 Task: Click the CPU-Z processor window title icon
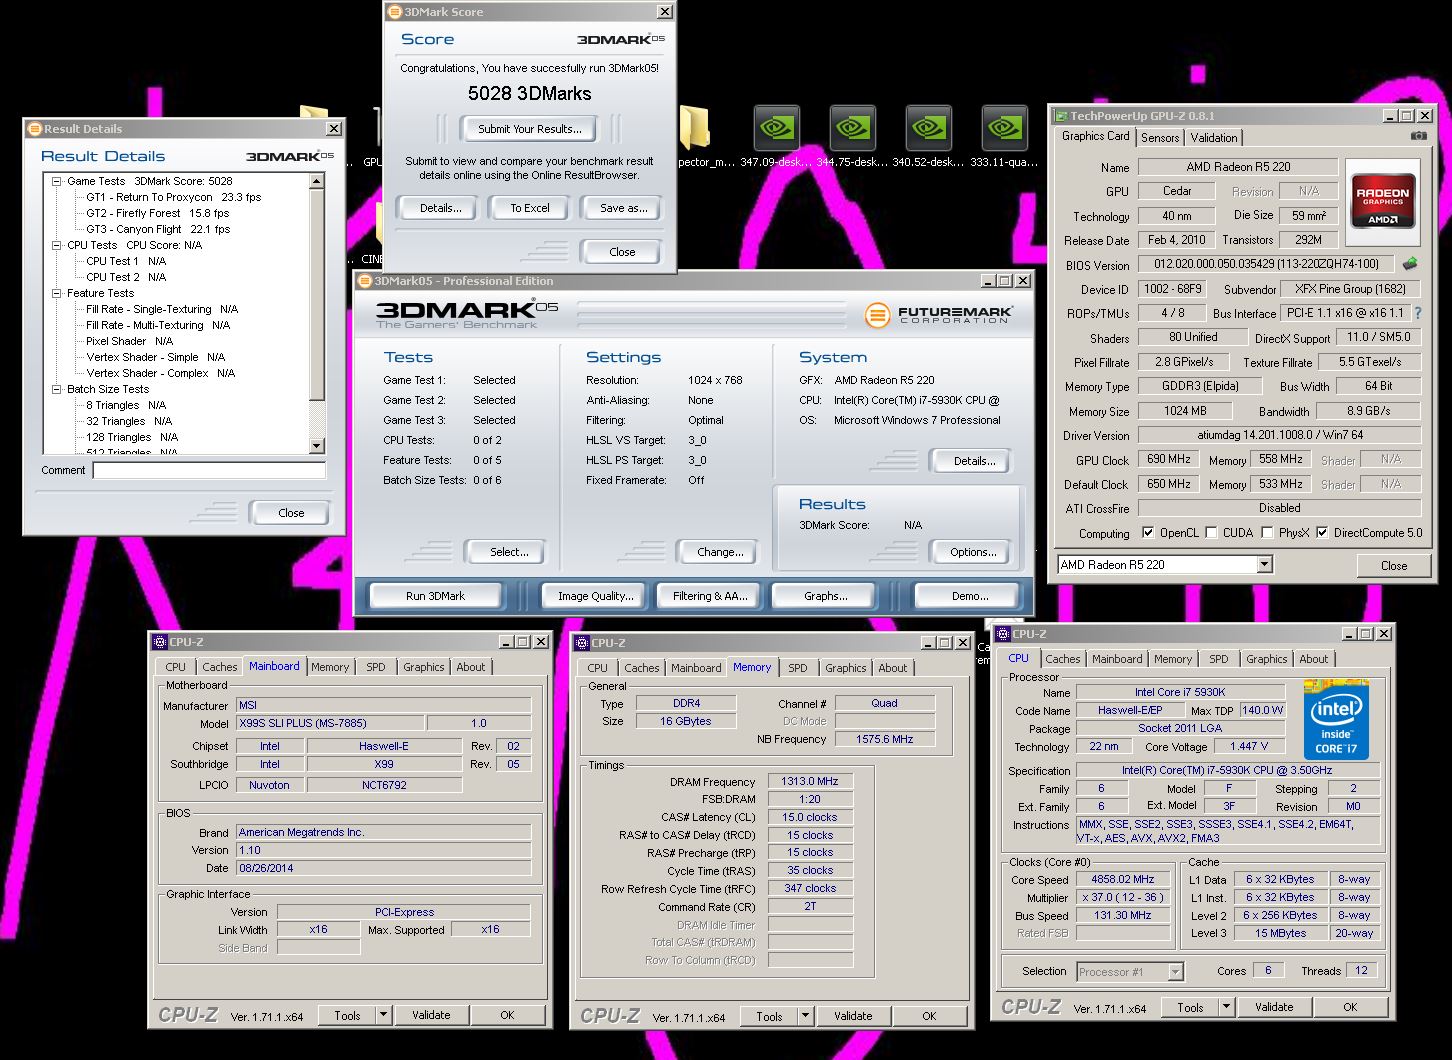click(1003, 634)
